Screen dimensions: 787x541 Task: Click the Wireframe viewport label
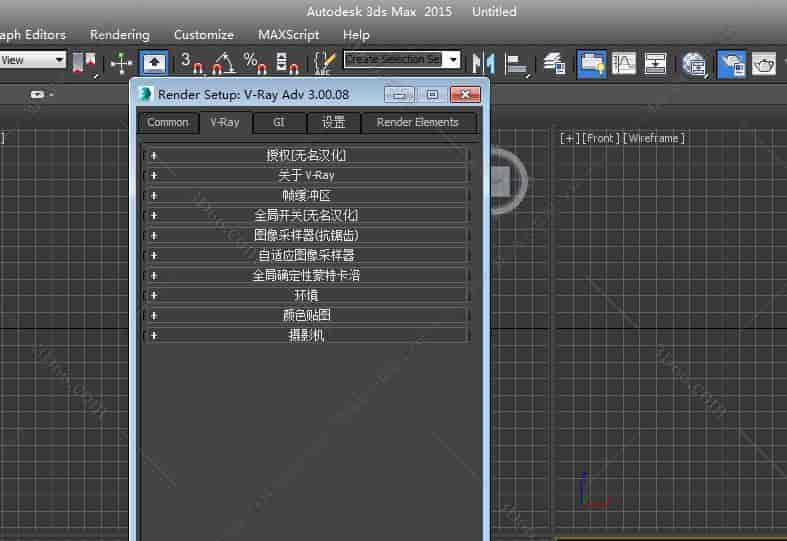(655, 138)
